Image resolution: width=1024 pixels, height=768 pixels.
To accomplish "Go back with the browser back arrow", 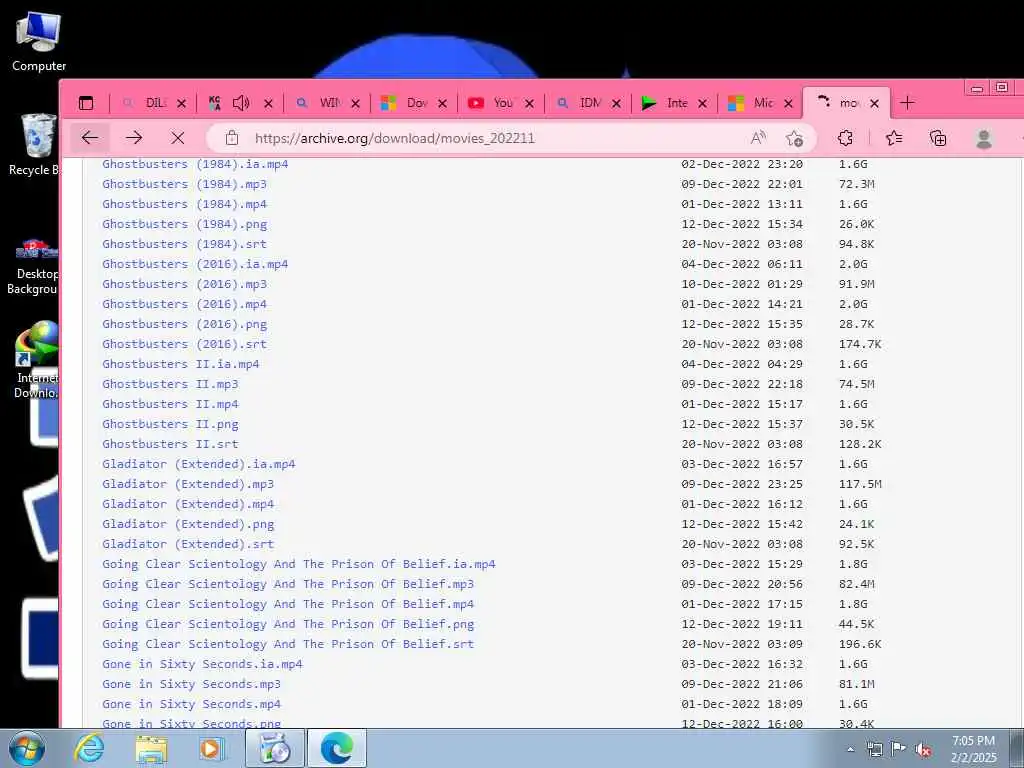I will click(89, 138).
